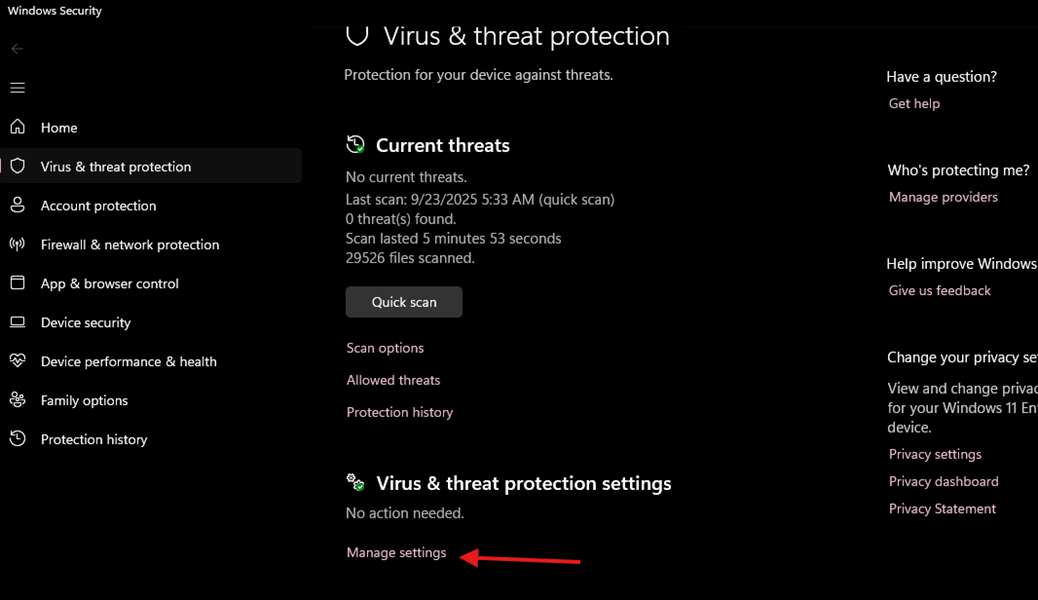Start a Quick scan

pos(404,302)
